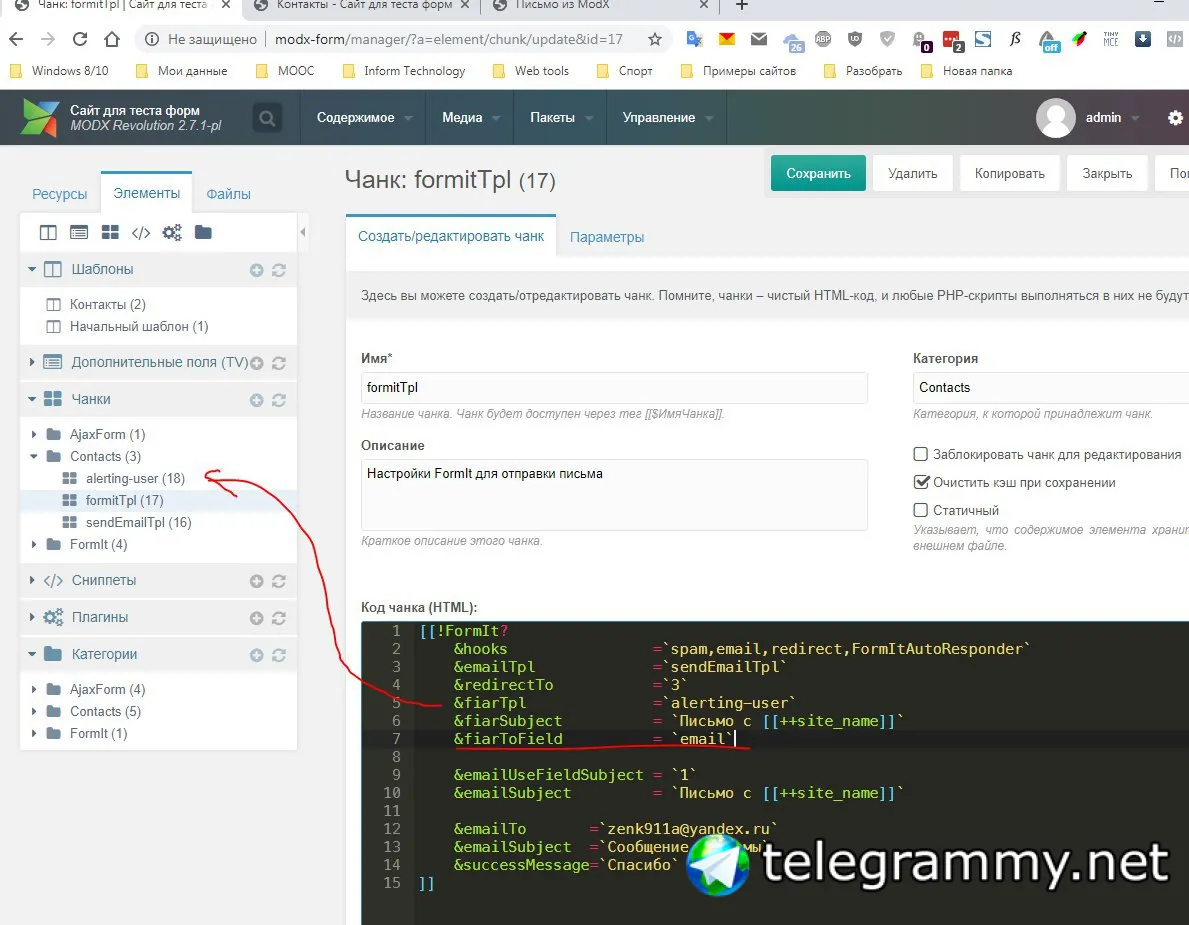This screenshot has height=925, width=1189.
Task: Open a new browser tab
Action: click(742, 5)
